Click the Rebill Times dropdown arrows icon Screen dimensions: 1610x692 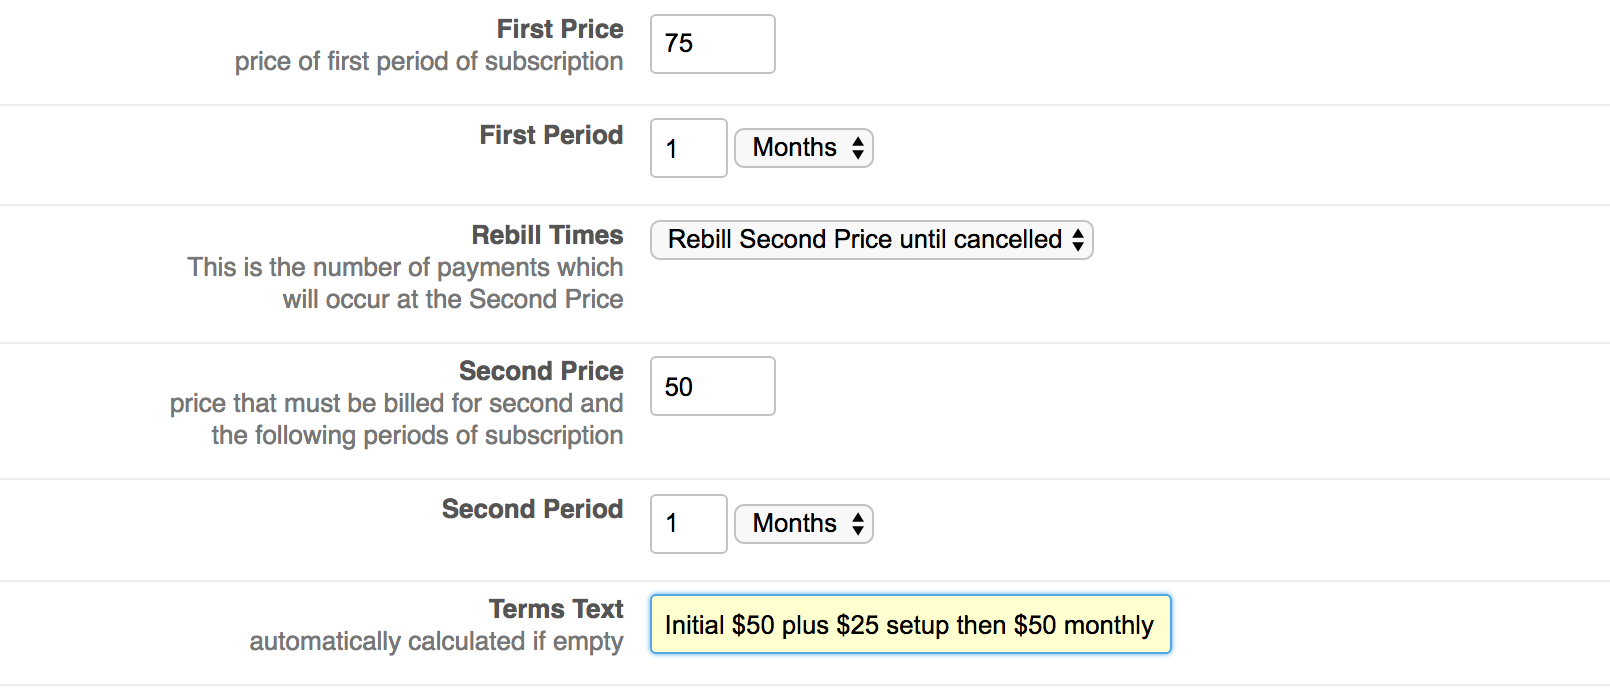pyautogui.click(x=1078, y=240)
